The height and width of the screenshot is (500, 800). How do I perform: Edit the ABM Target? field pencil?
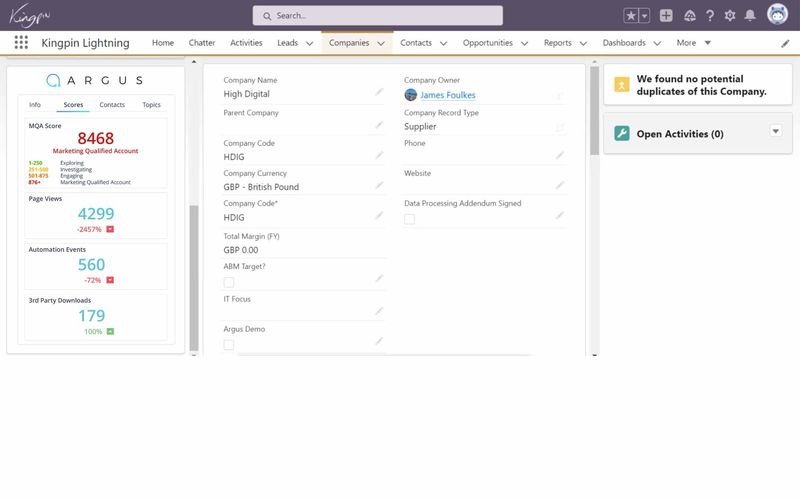379,279
